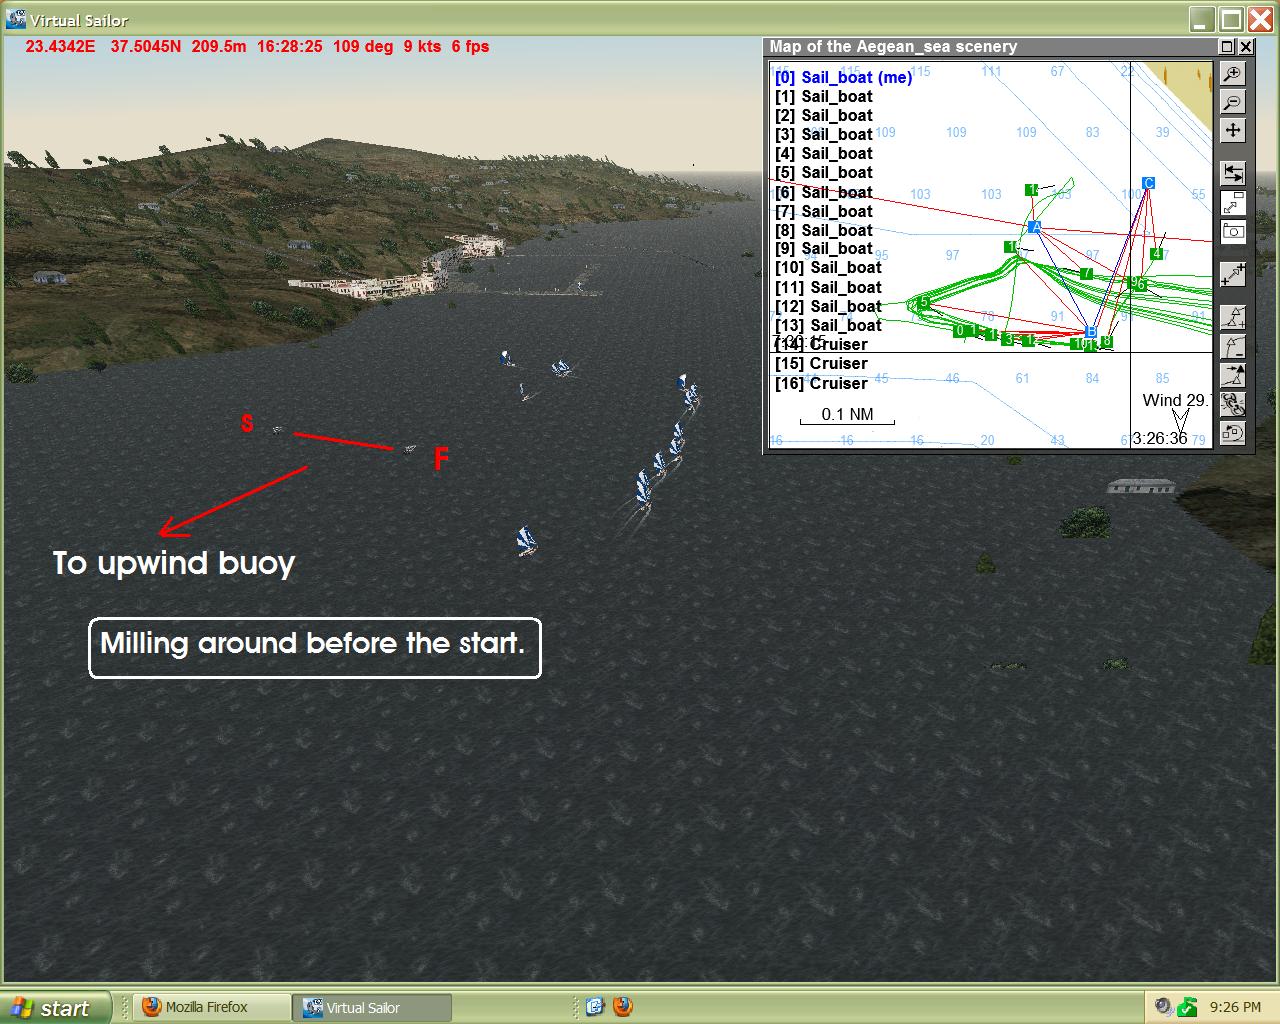Select the add boat (triangle plus) tool
The width and height of the screenshot is (1280, 1024).
coord(1233,318)
